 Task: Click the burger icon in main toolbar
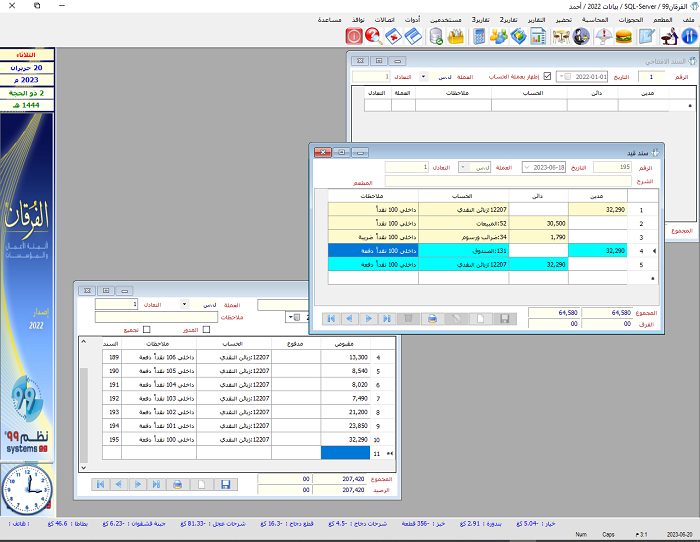click(625, 37)
